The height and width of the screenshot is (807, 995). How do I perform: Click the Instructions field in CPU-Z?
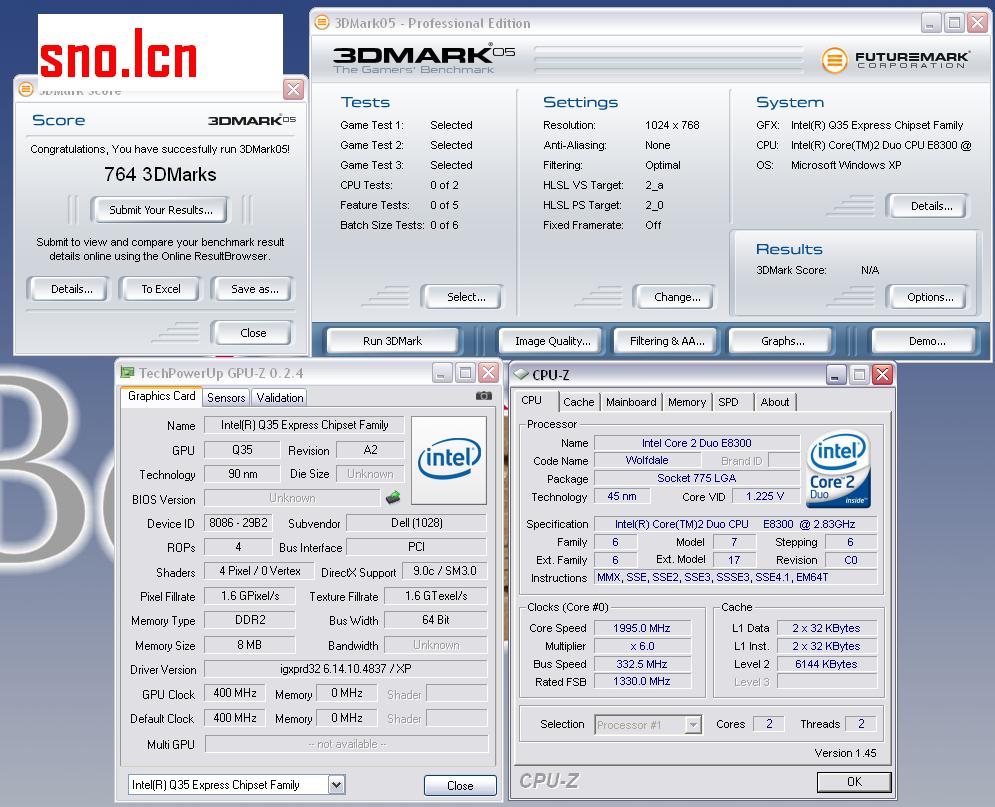coord(735,577)
